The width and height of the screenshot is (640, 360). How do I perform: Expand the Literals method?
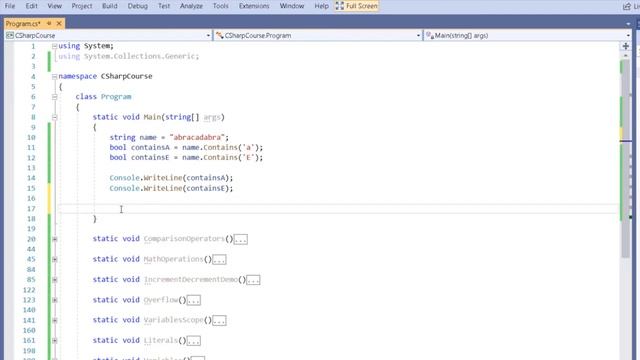[x=54, y=340]
